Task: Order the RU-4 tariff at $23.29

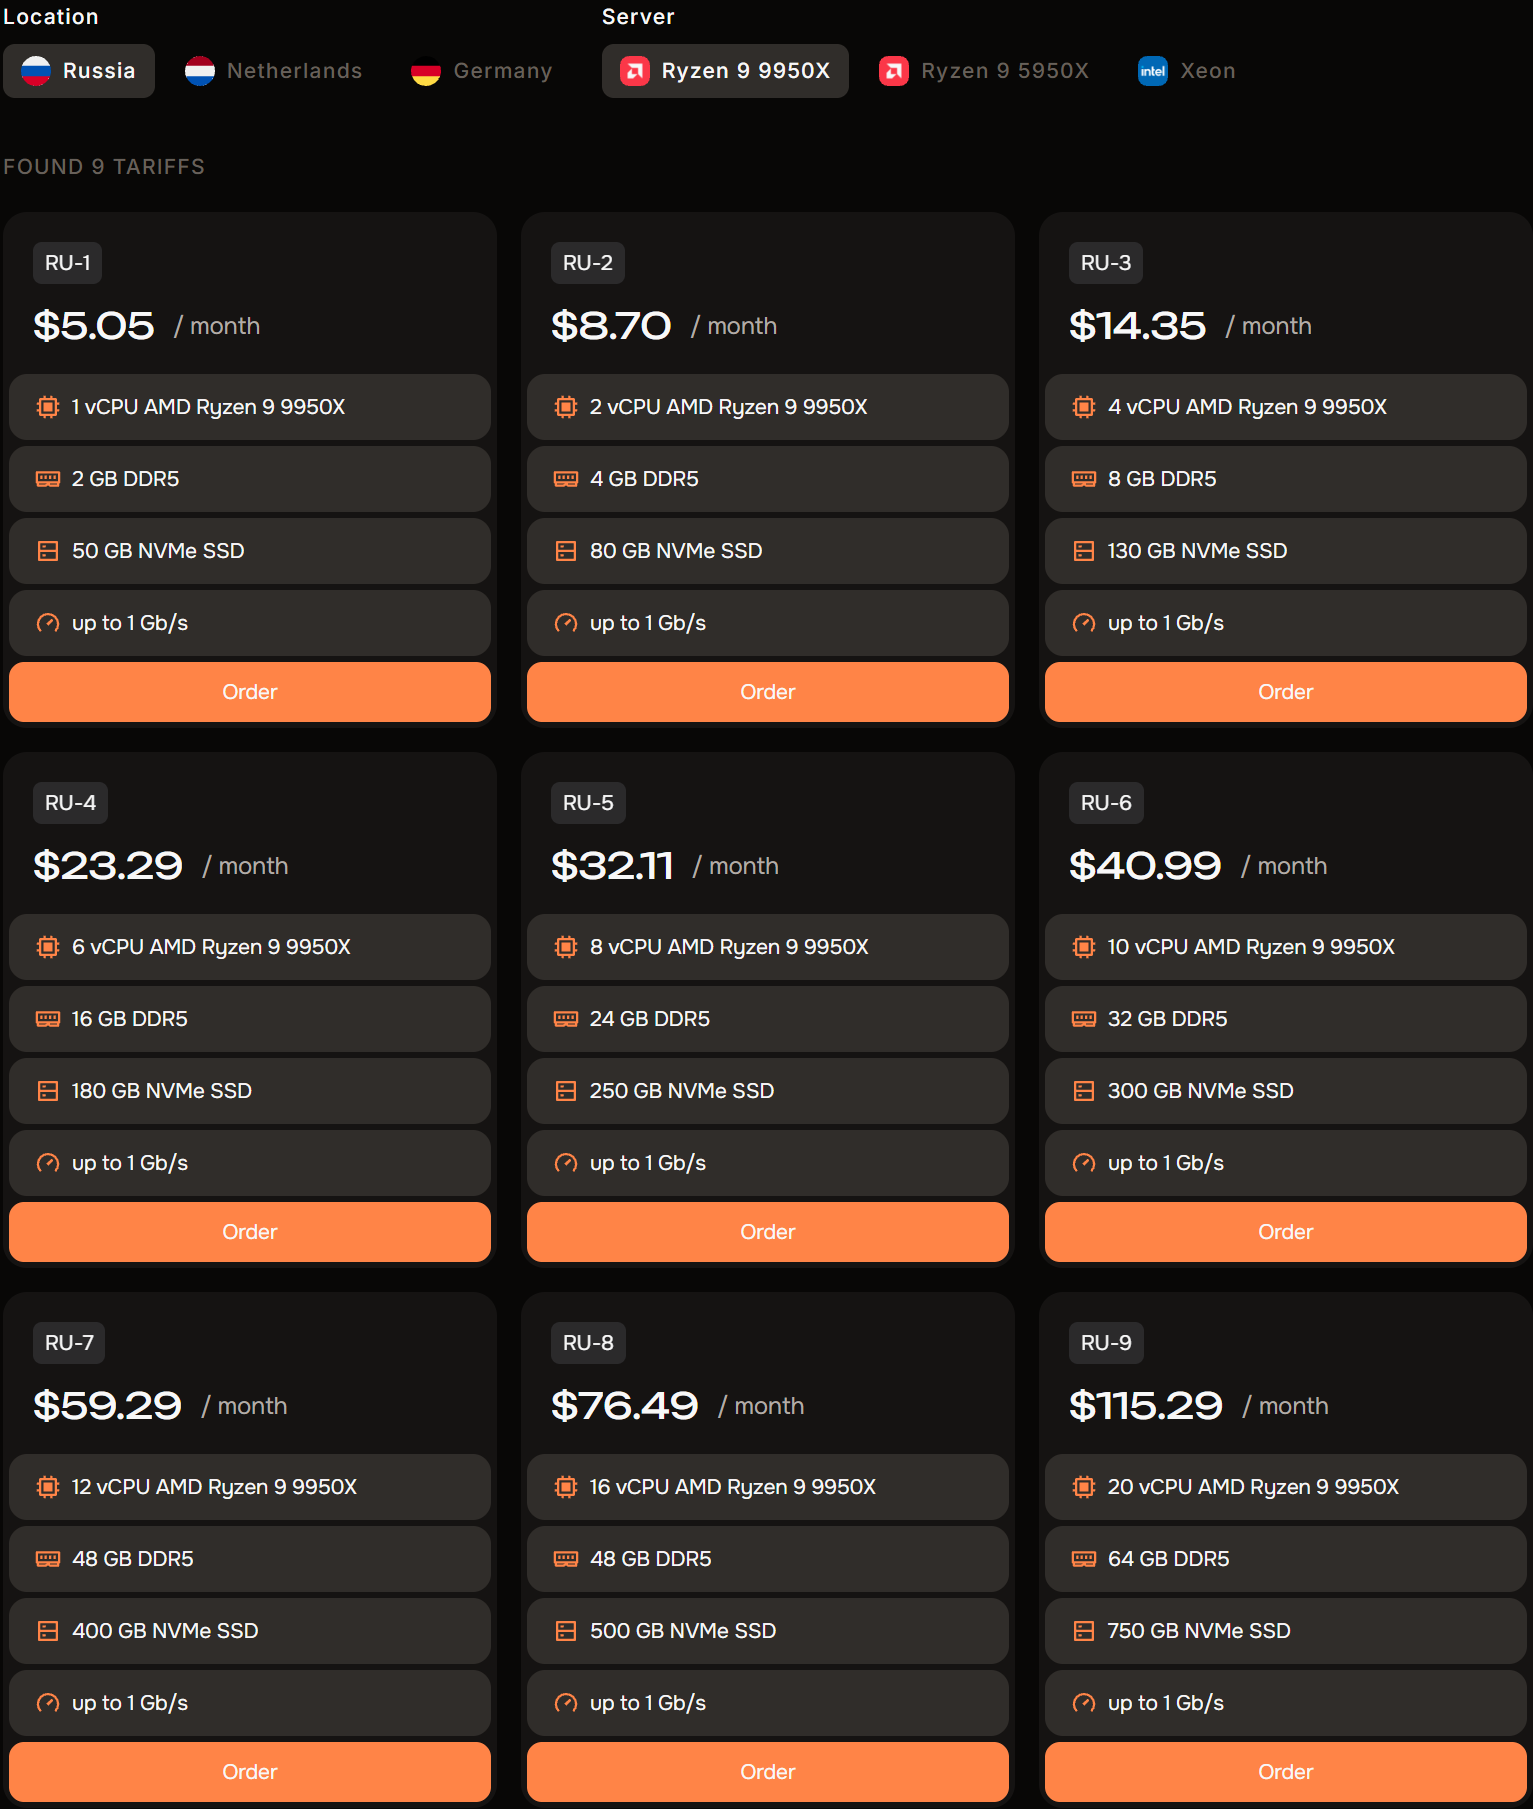Action: (250, 1232)
